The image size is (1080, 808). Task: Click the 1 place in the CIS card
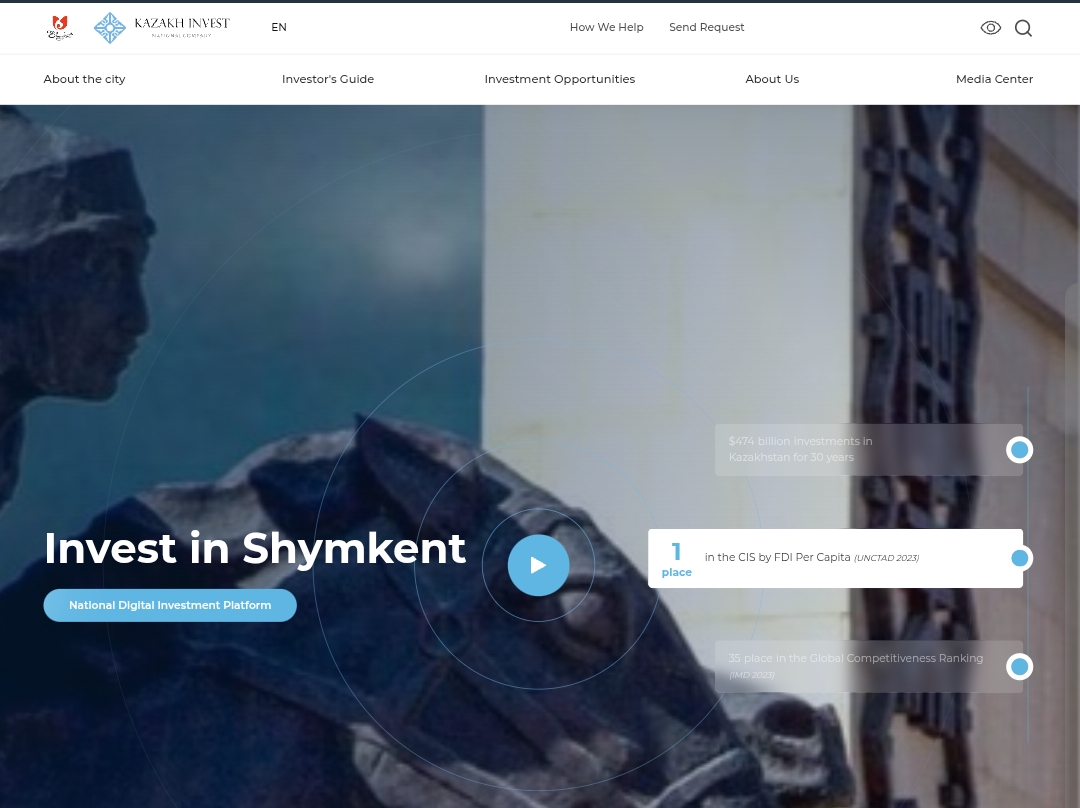(835, 559)
